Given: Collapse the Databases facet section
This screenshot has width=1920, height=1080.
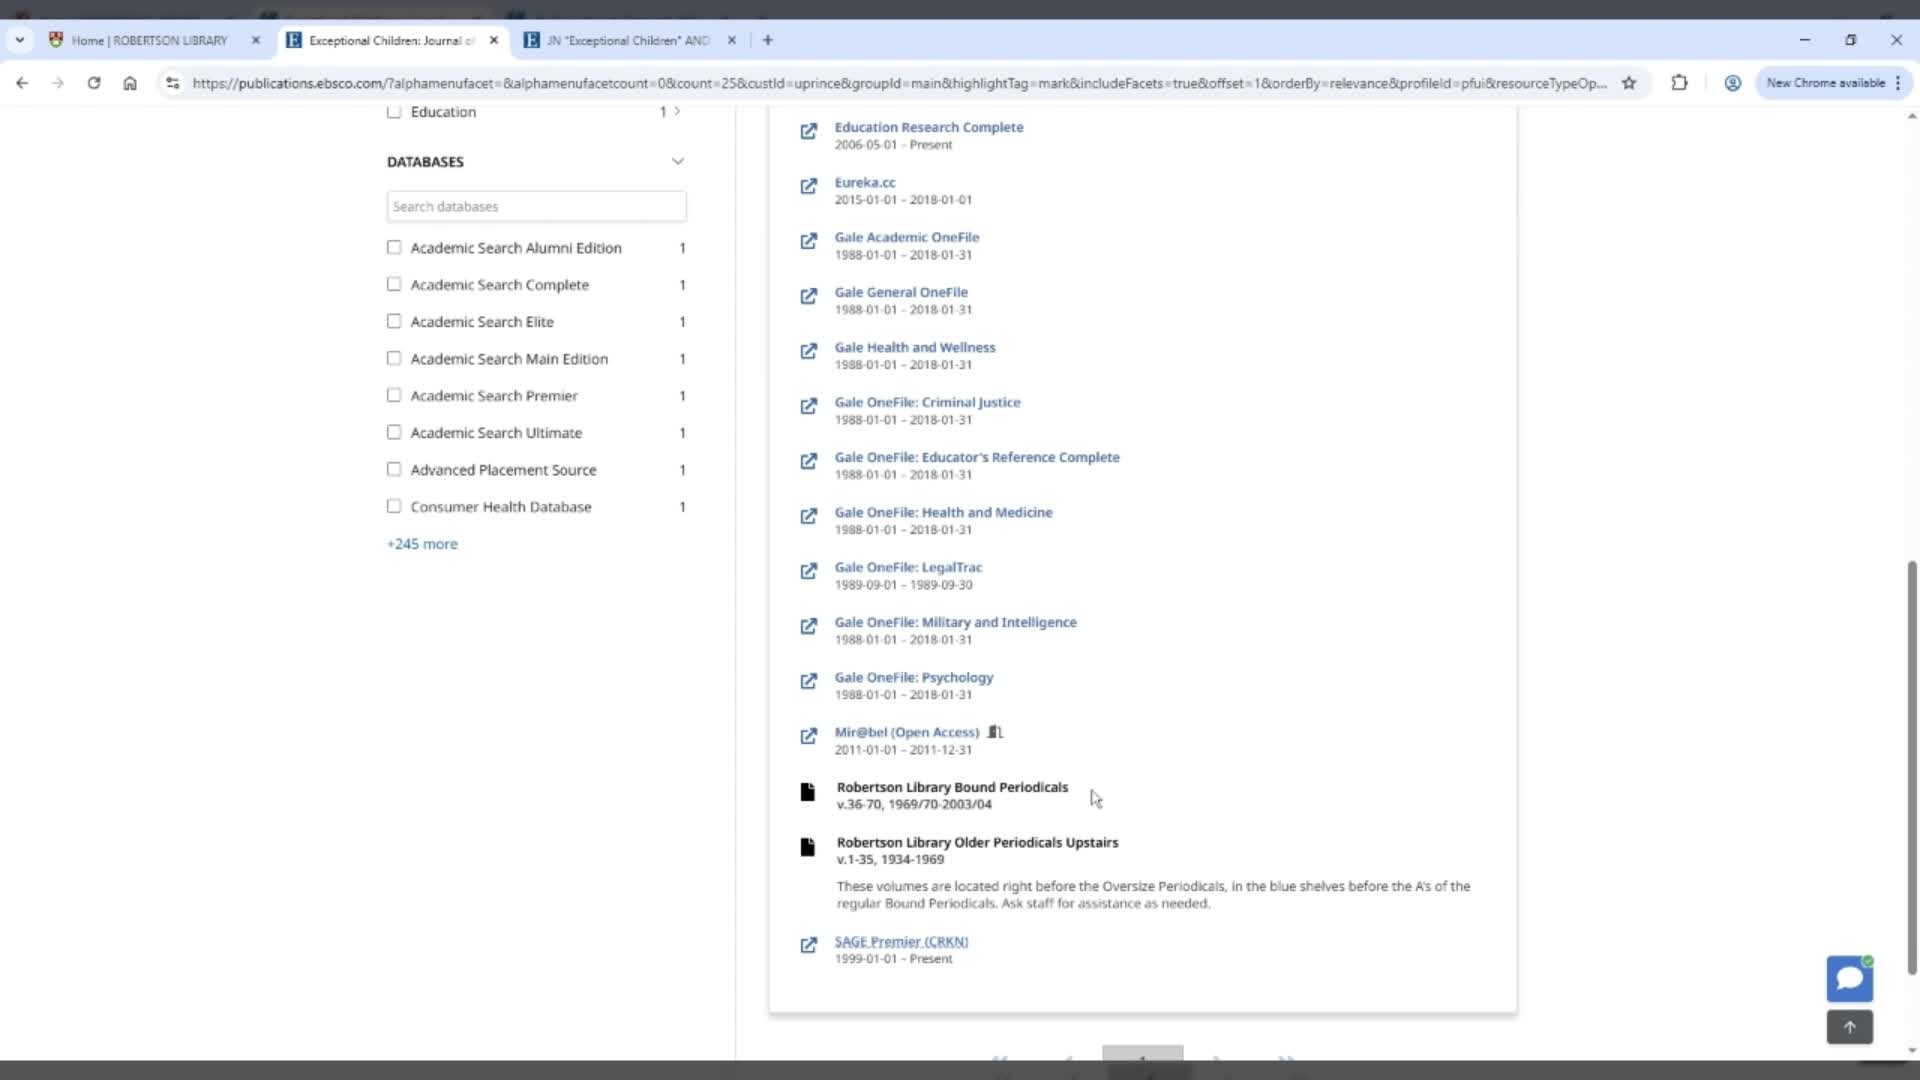Looking at the screenshot, I should click(677, 162).
